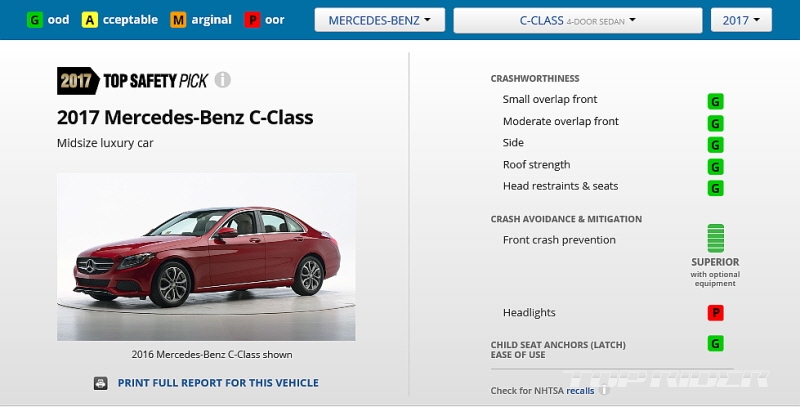Viewport: 800px width, 407px height.
Task: Click the green G rating for Small overlap front
Action: click(715, 101)
